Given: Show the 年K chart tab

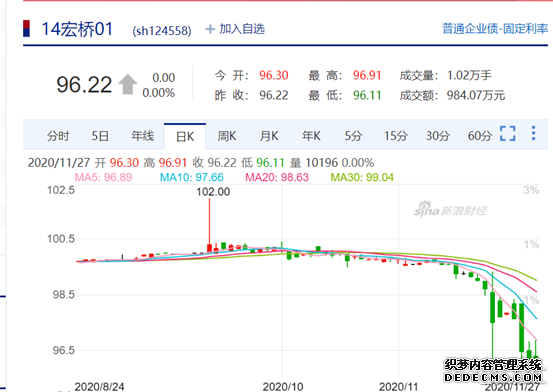Looking at the screenshot, I should 311,136.
